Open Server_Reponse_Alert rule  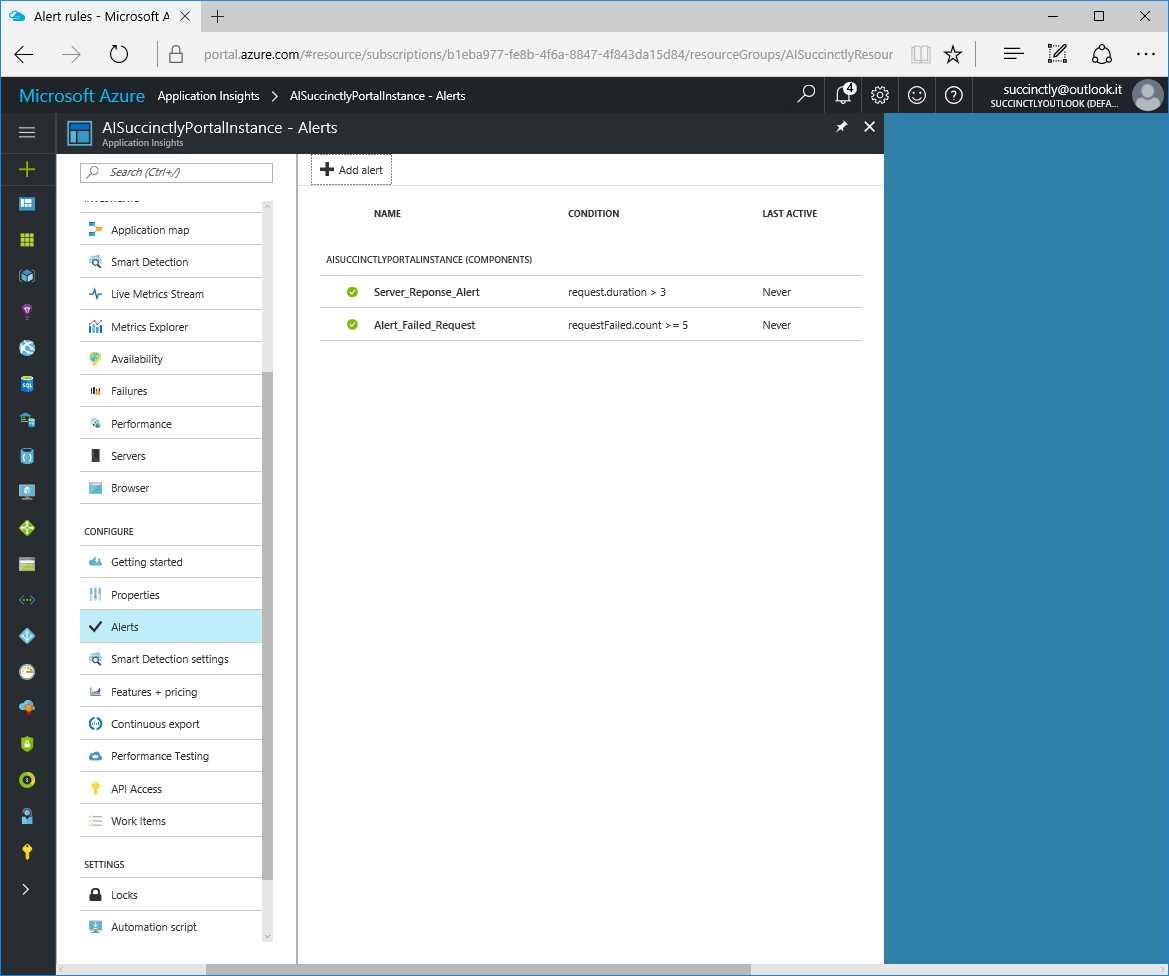pos(590,292)
